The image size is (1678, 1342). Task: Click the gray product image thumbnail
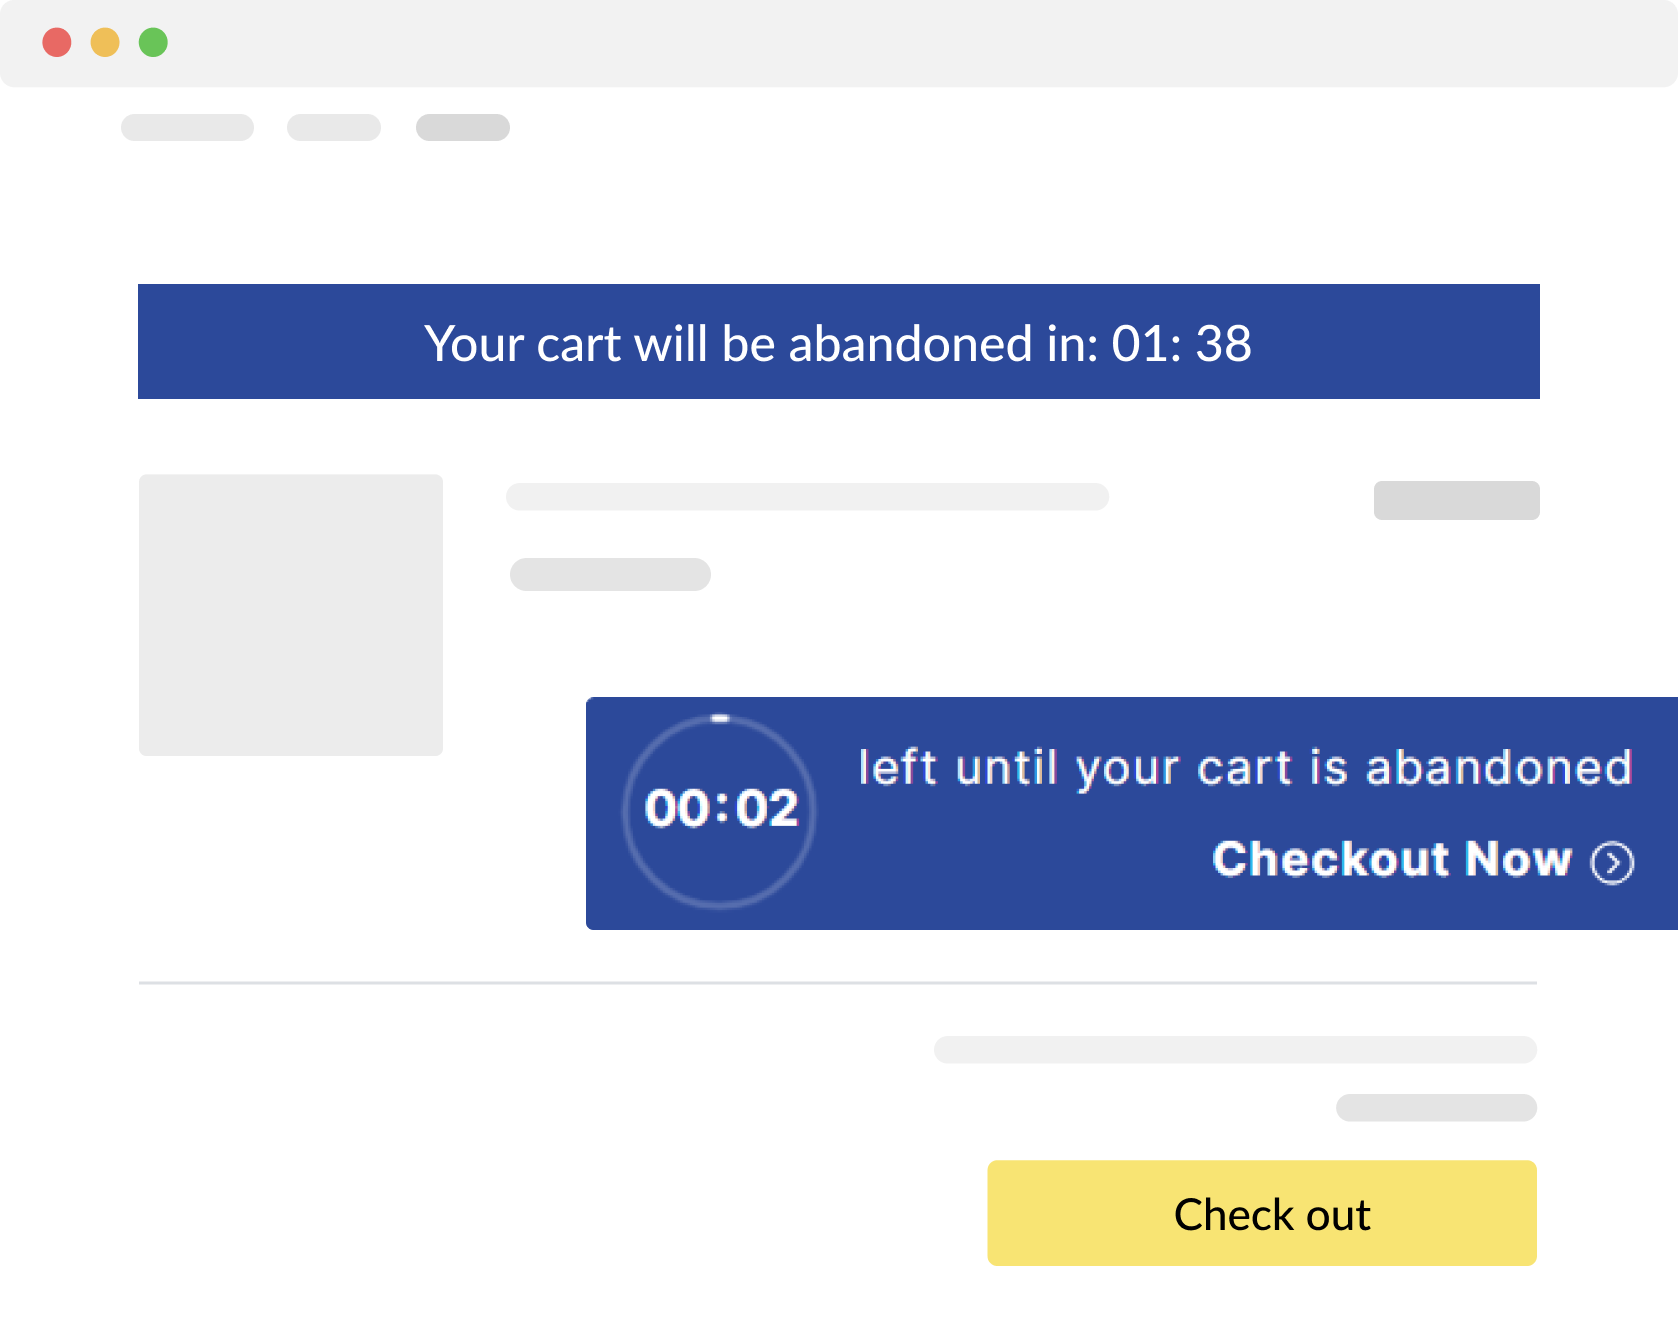[291, 615]
